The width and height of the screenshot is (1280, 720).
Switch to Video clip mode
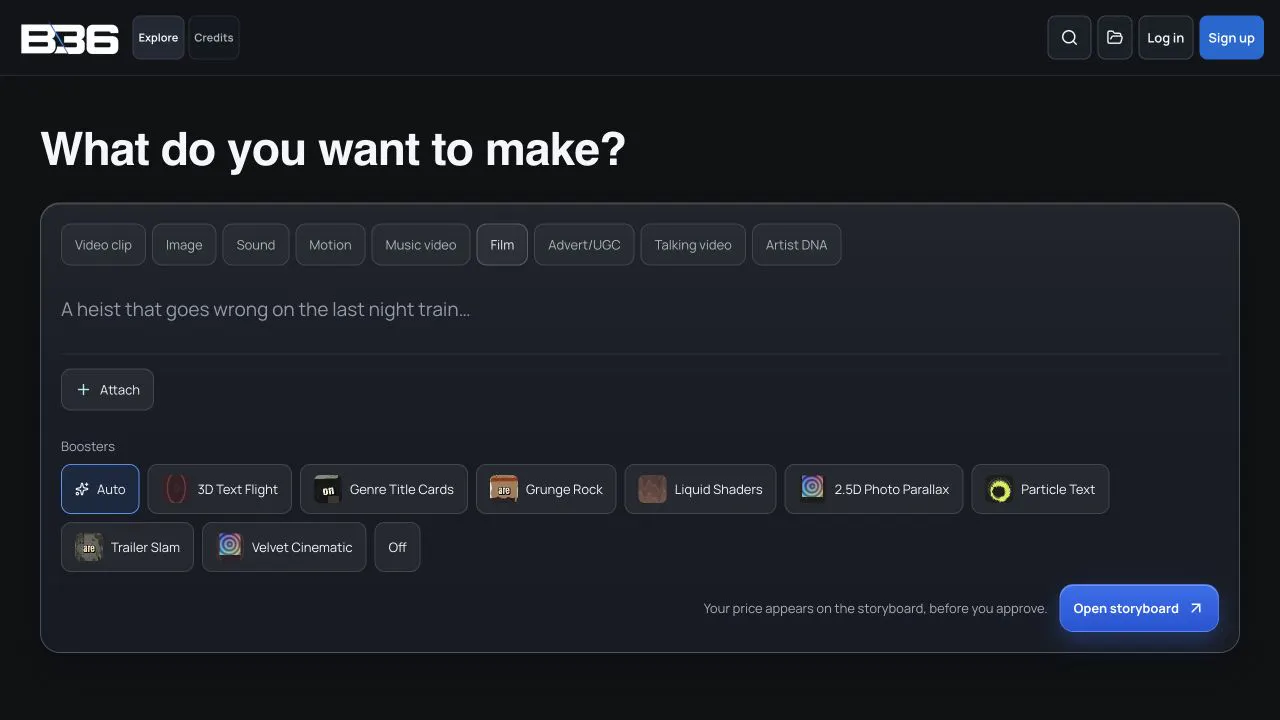point(103,245)
